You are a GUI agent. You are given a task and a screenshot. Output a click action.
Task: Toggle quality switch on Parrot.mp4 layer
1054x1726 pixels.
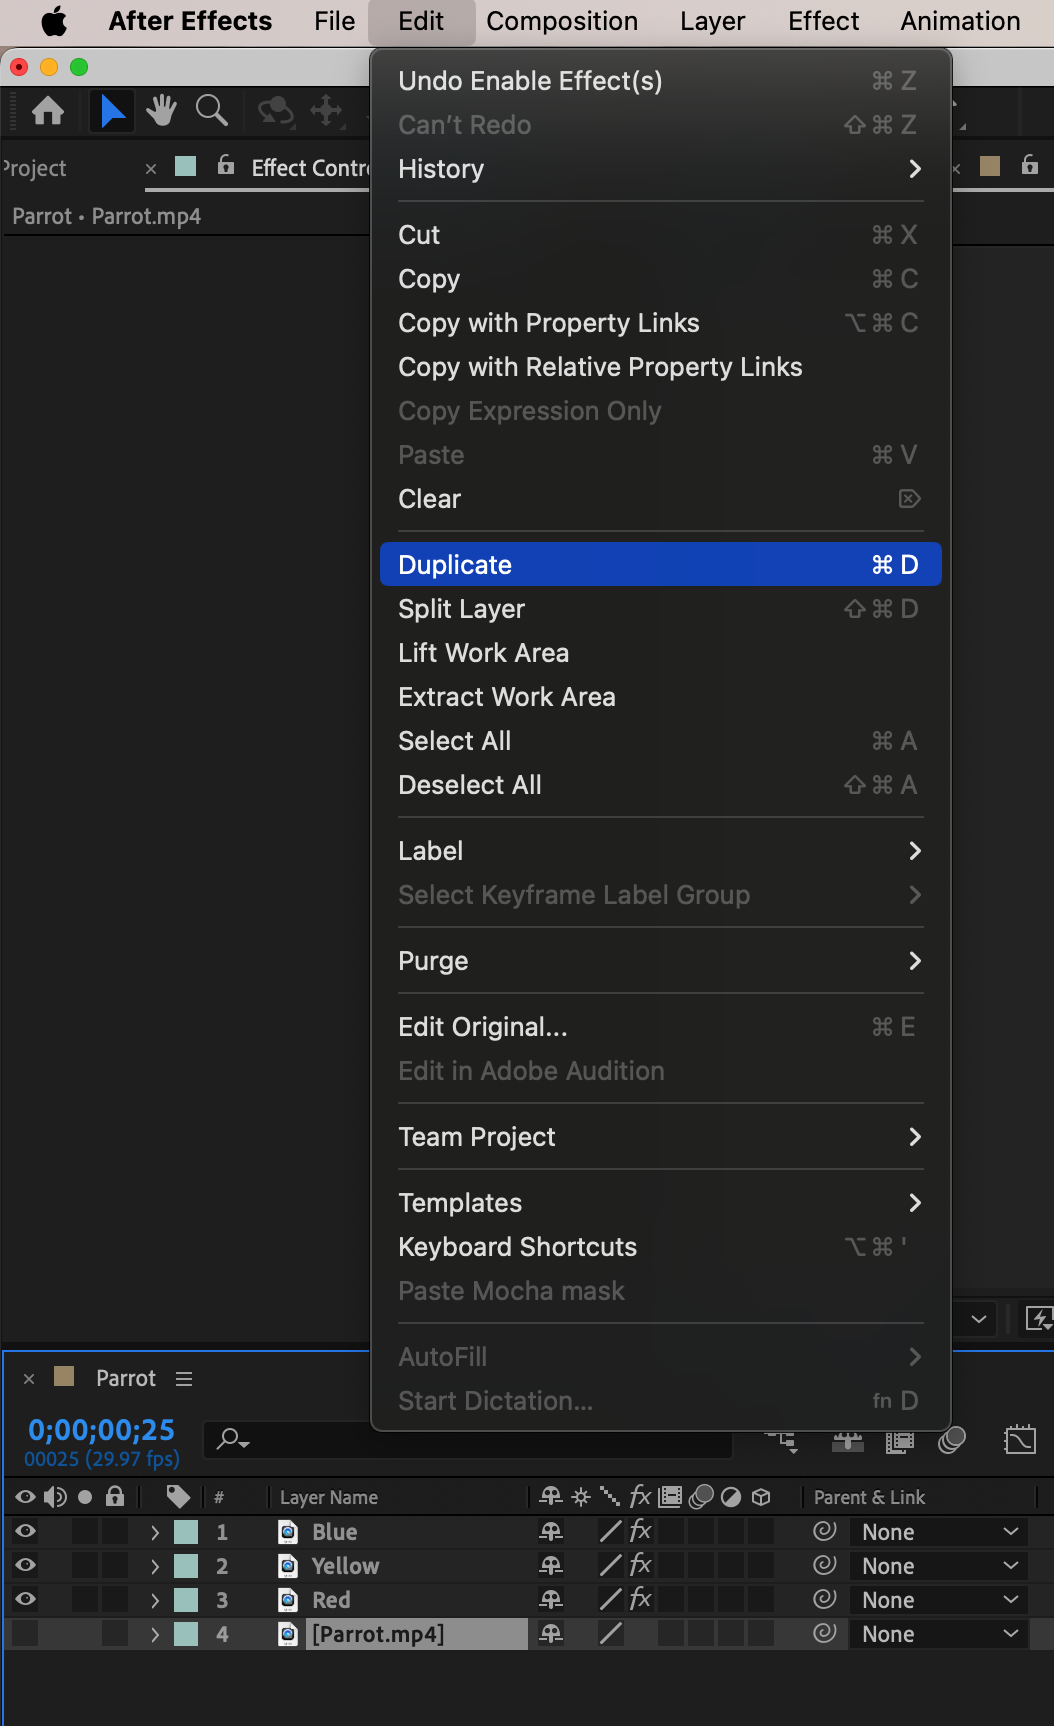[610, 1633]
